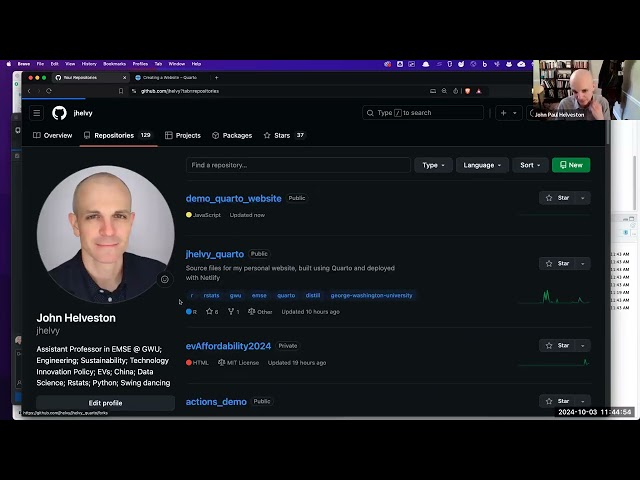Star the jhelvy_quarto repository
This screenshot has width=640, height=480.
557,264
